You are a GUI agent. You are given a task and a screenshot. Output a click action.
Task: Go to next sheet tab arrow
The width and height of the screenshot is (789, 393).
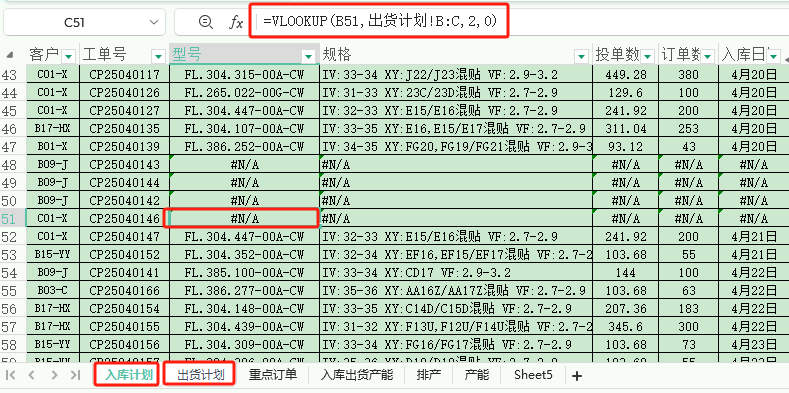pos(54,375)
